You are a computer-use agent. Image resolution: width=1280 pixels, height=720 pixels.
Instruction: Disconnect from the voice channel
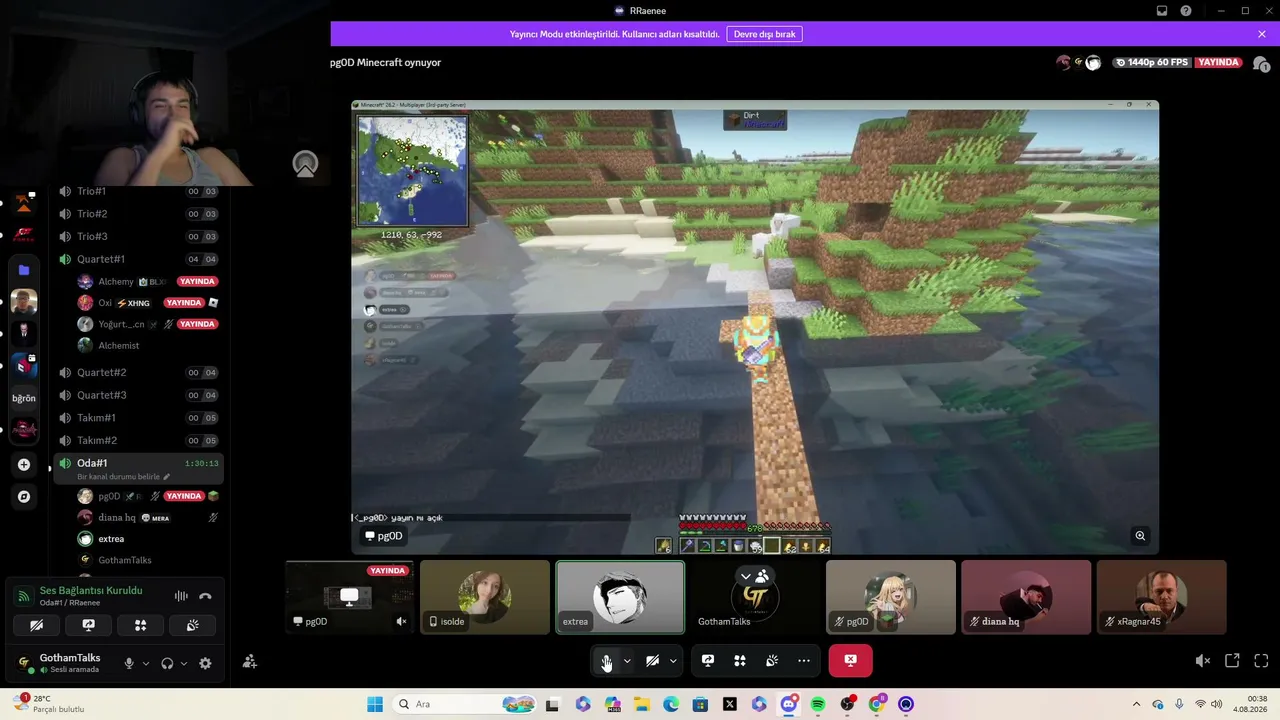pyautogui.click(x=205, y=596)
